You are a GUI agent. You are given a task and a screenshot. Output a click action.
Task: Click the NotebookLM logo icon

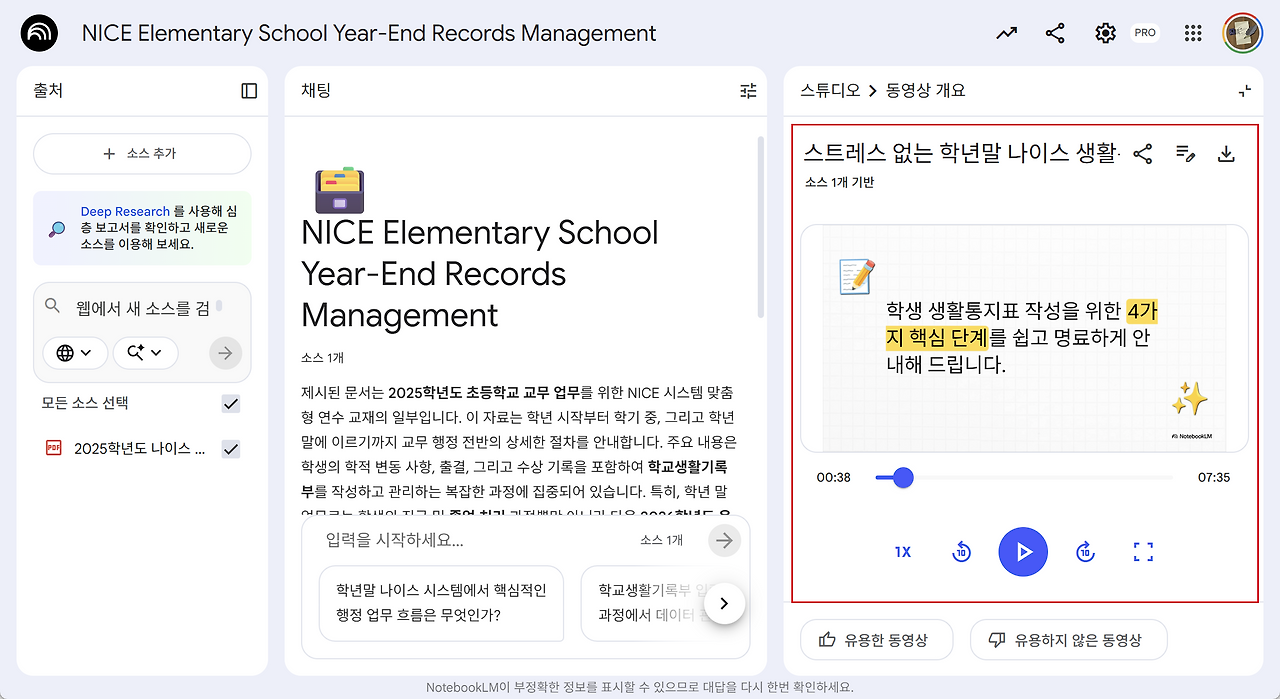(40, 33)
